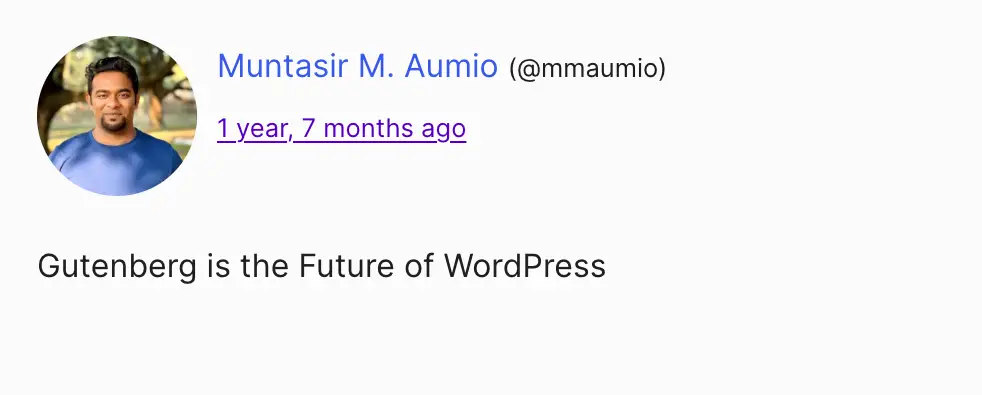Click the middle initial 'M.' in the name
982x395 pixels.
(376, 66)
